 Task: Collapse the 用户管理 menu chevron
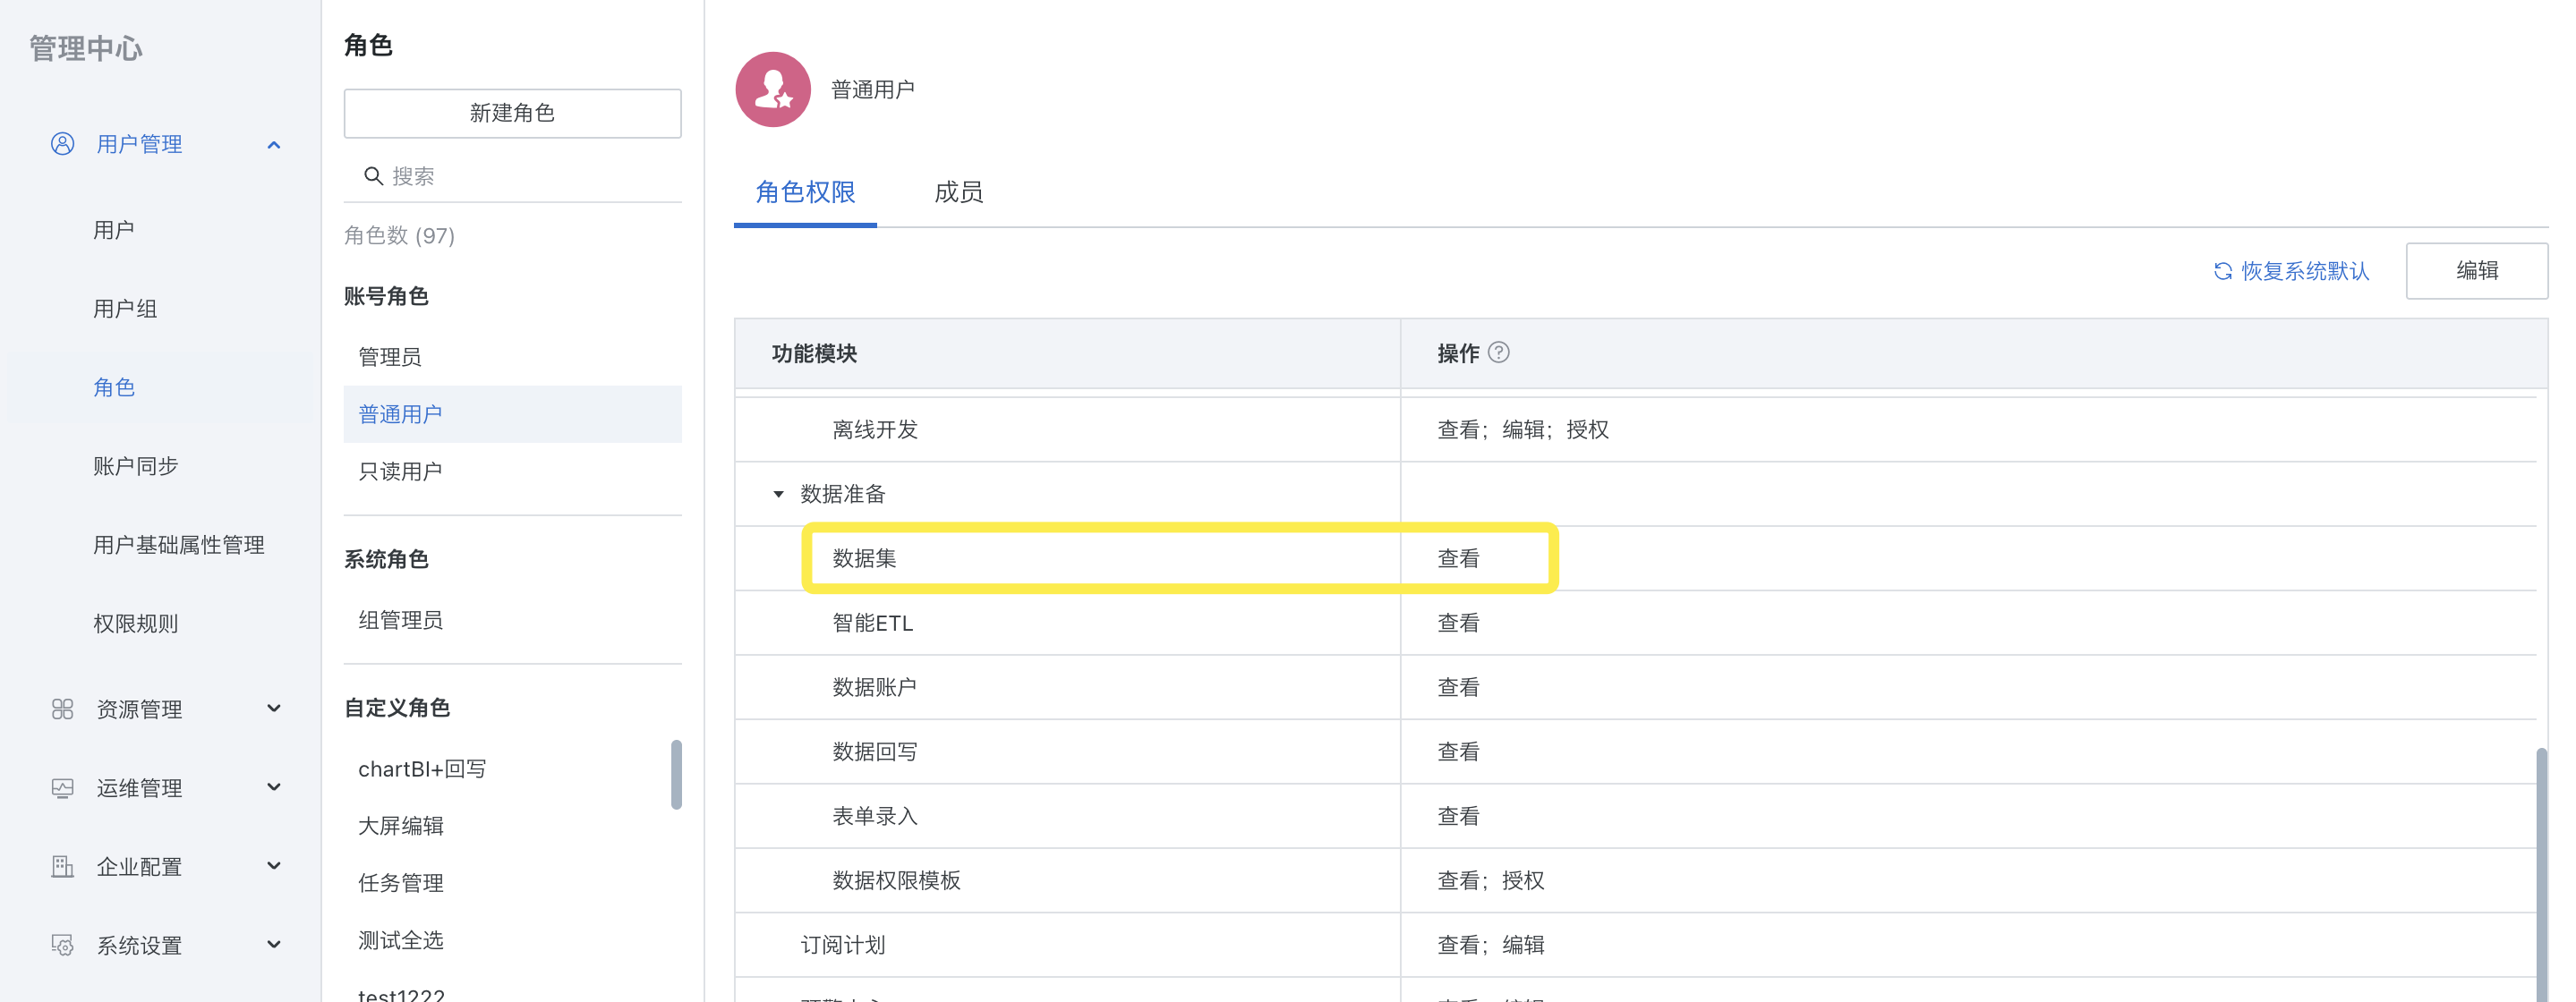(x=274, y=145)
